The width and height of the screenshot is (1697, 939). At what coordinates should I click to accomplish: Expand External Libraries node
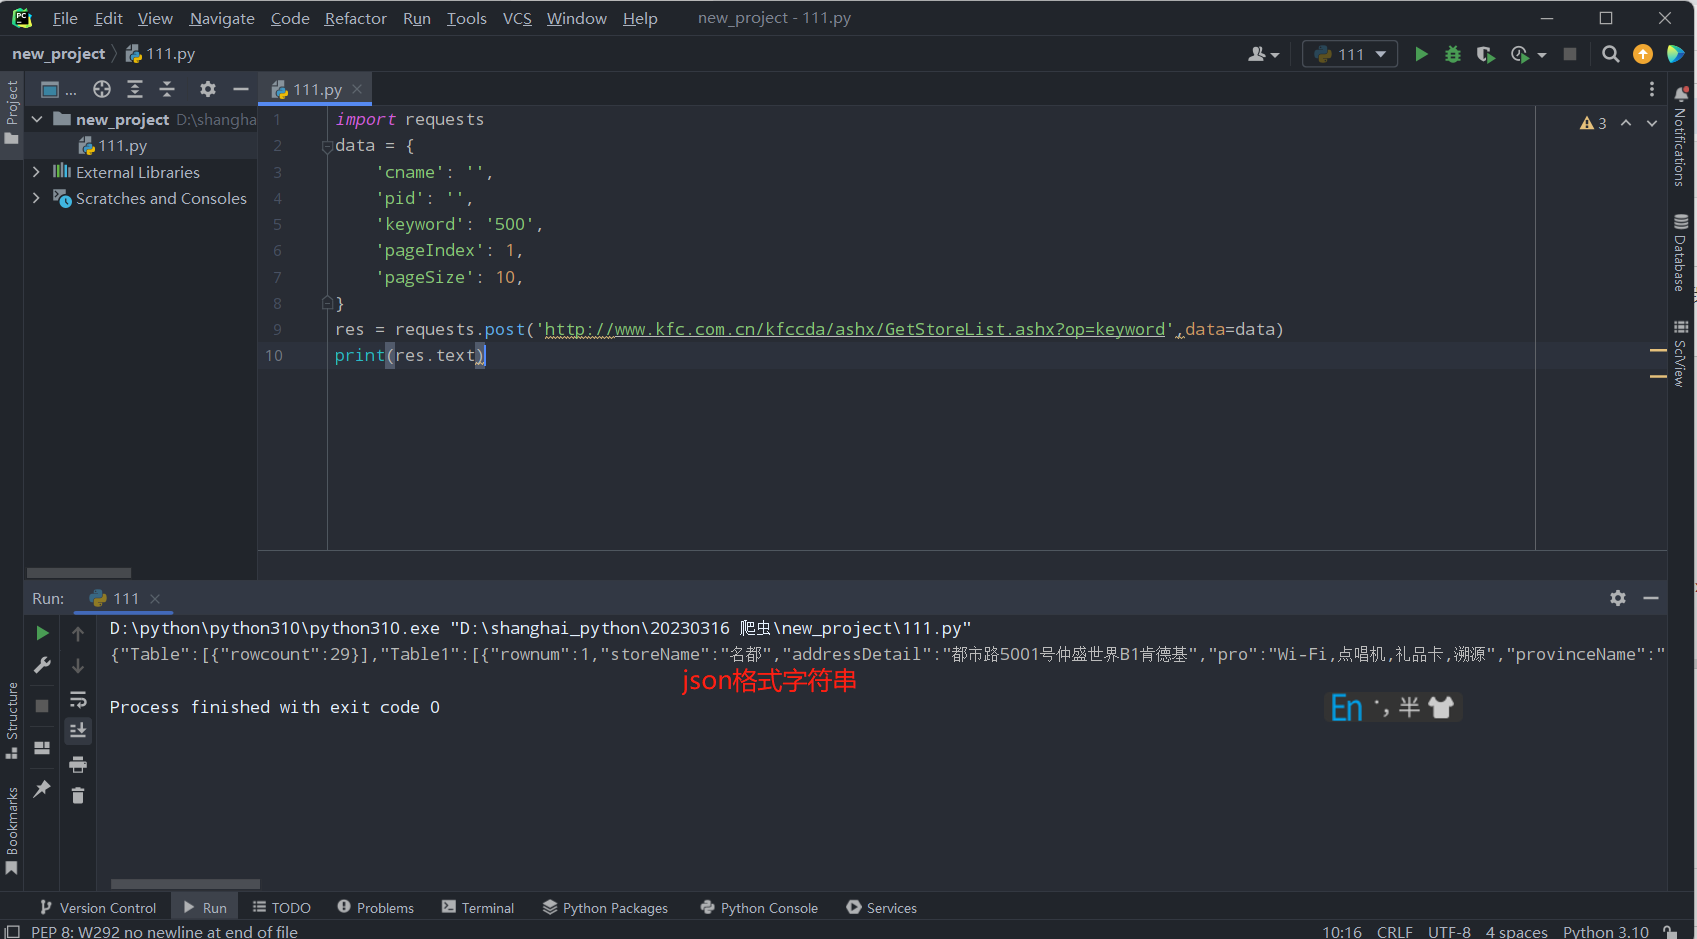37,172
